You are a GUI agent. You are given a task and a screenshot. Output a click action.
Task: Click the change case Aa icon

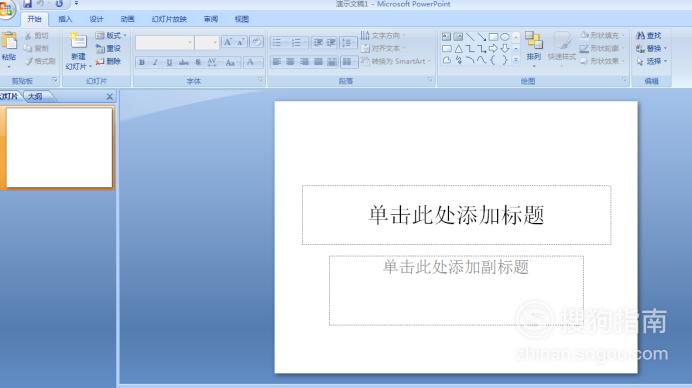[230, 62]
